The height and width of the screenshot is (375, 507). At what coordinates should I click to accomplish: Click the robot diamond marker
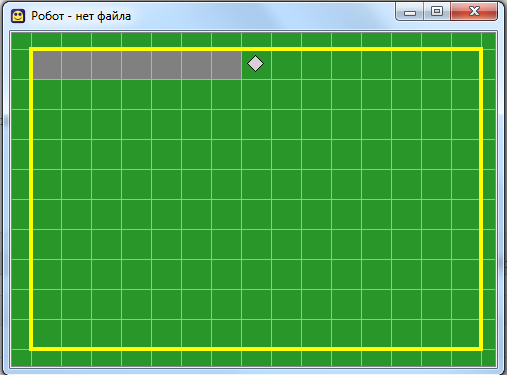[255, 64]
